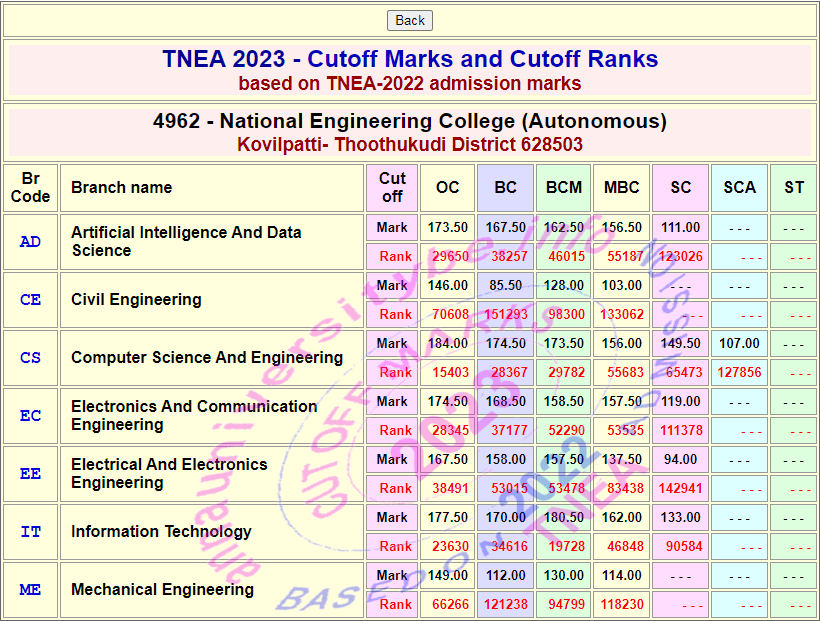Click MBC mark 114.00 for Mechanical
The width and height of the screenshot is (820, 621).
[622, 576]
